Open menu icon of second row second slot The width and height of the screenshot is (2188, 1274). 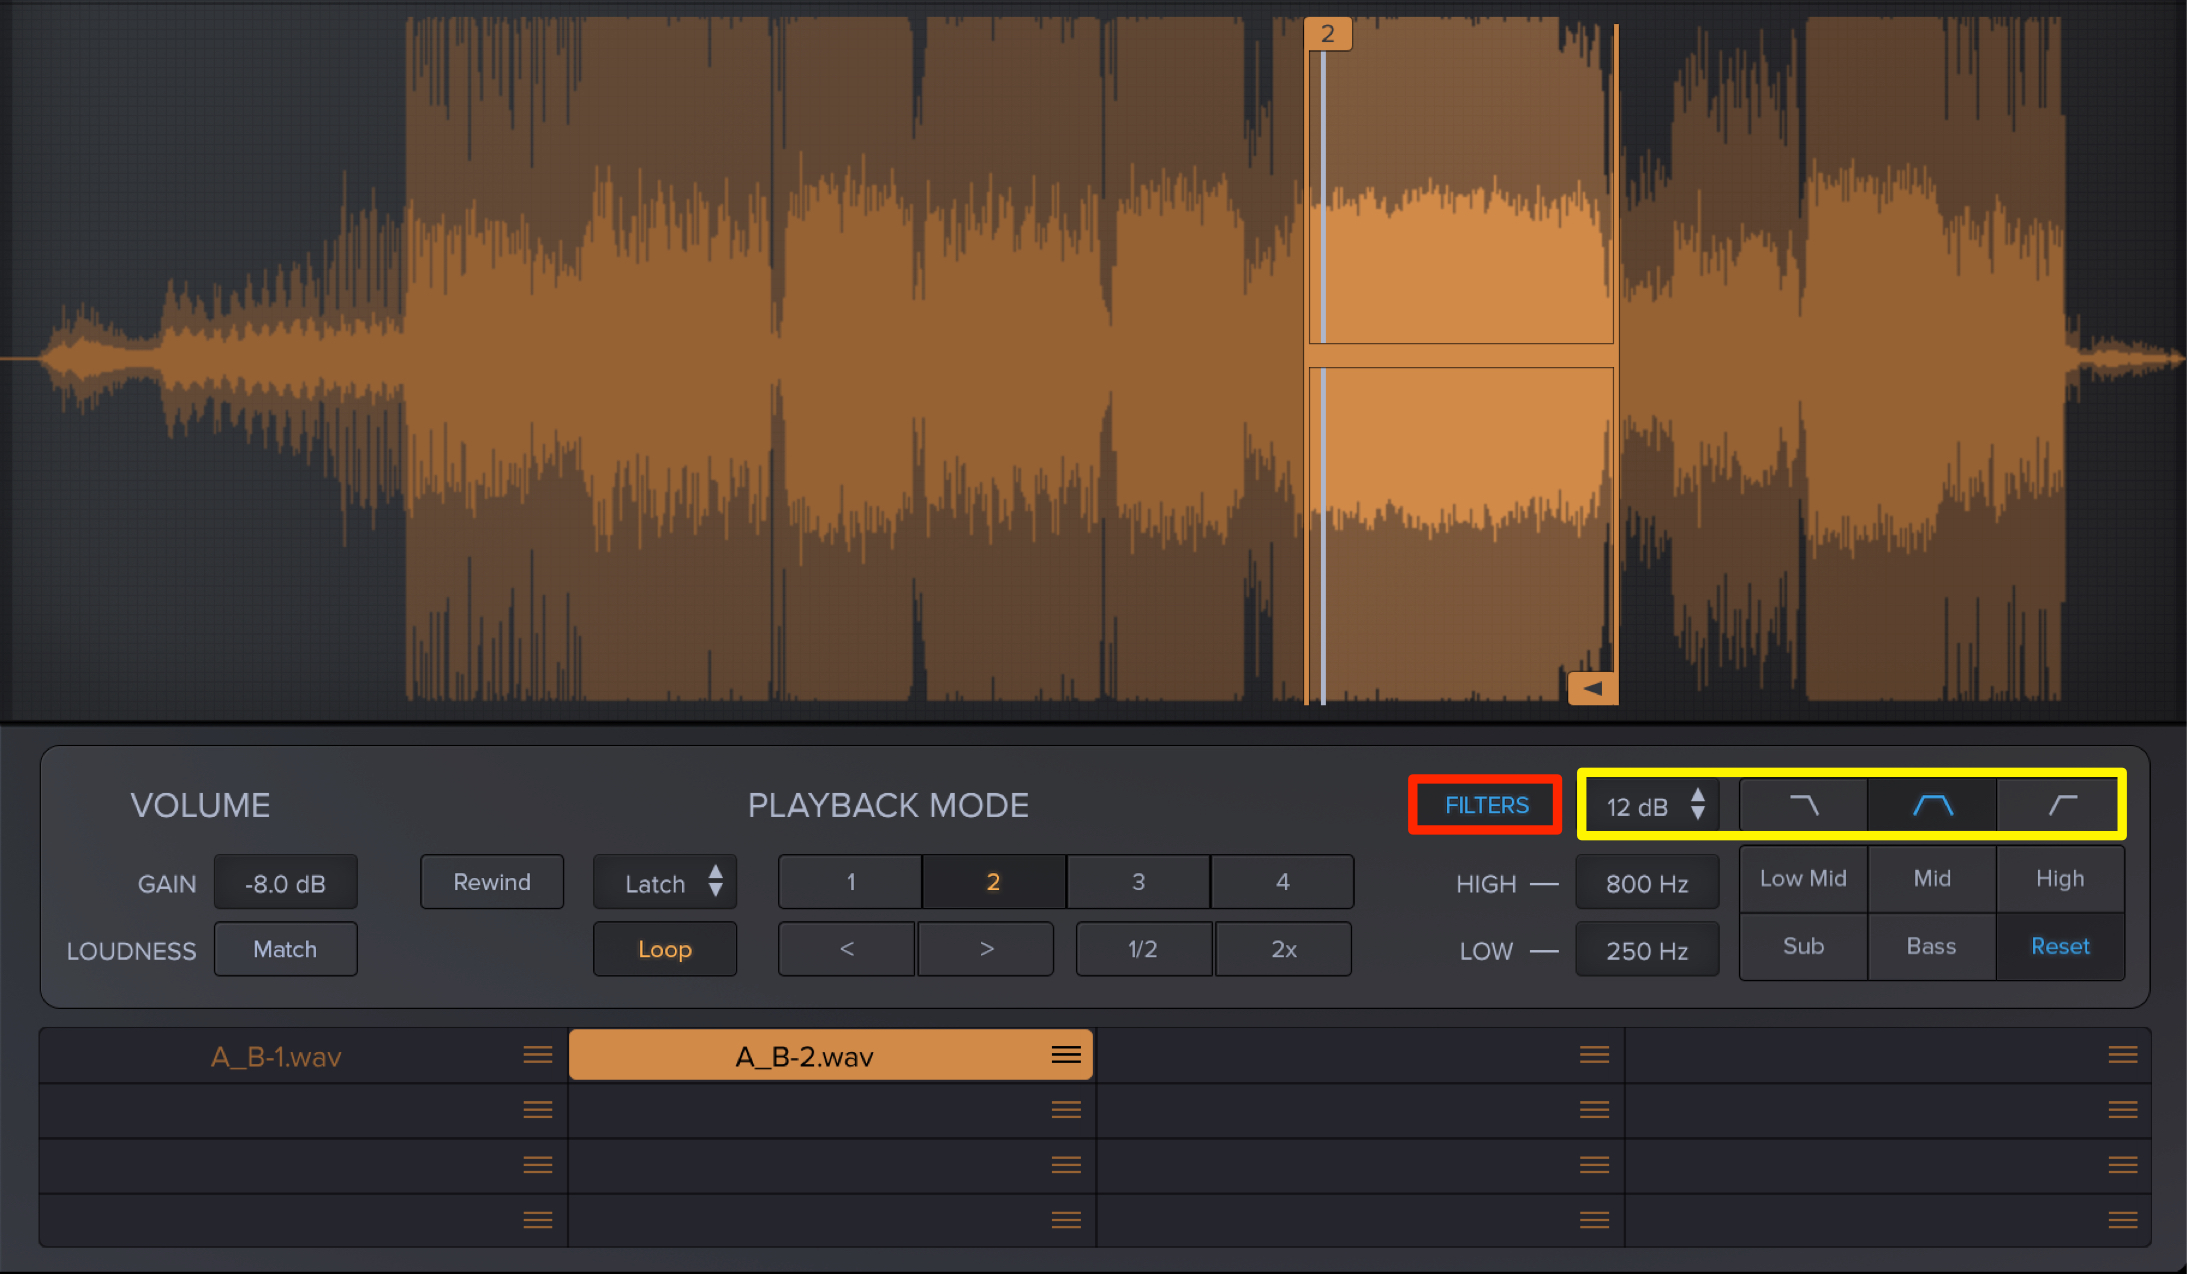(1066, 1110)
